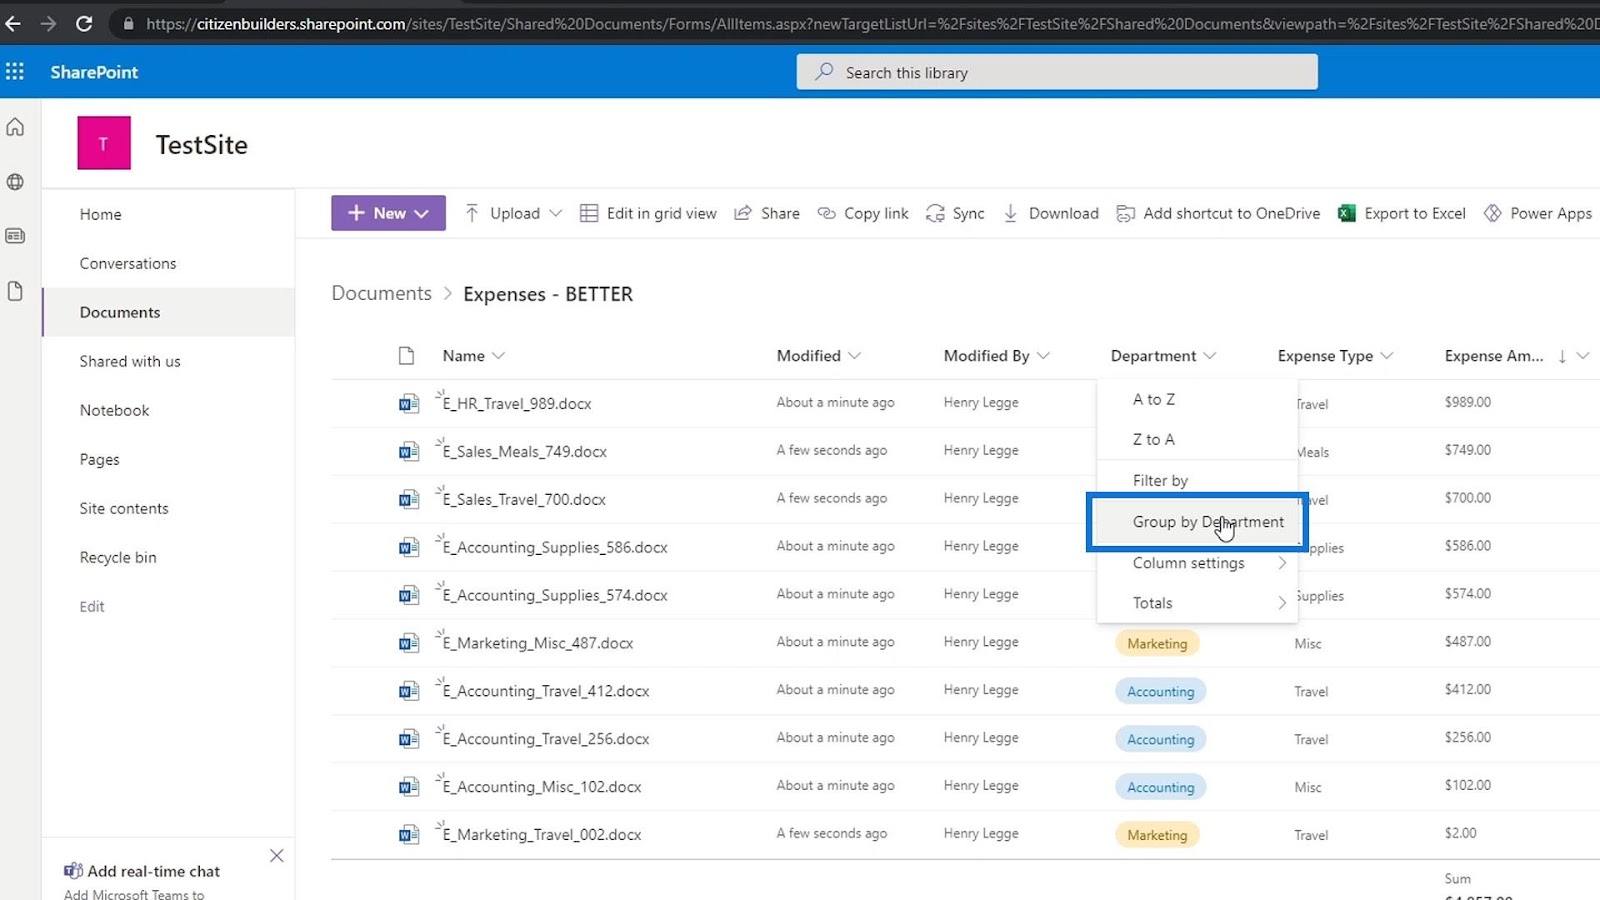Click the Edit in grid view icon

(x=589, y=213)
